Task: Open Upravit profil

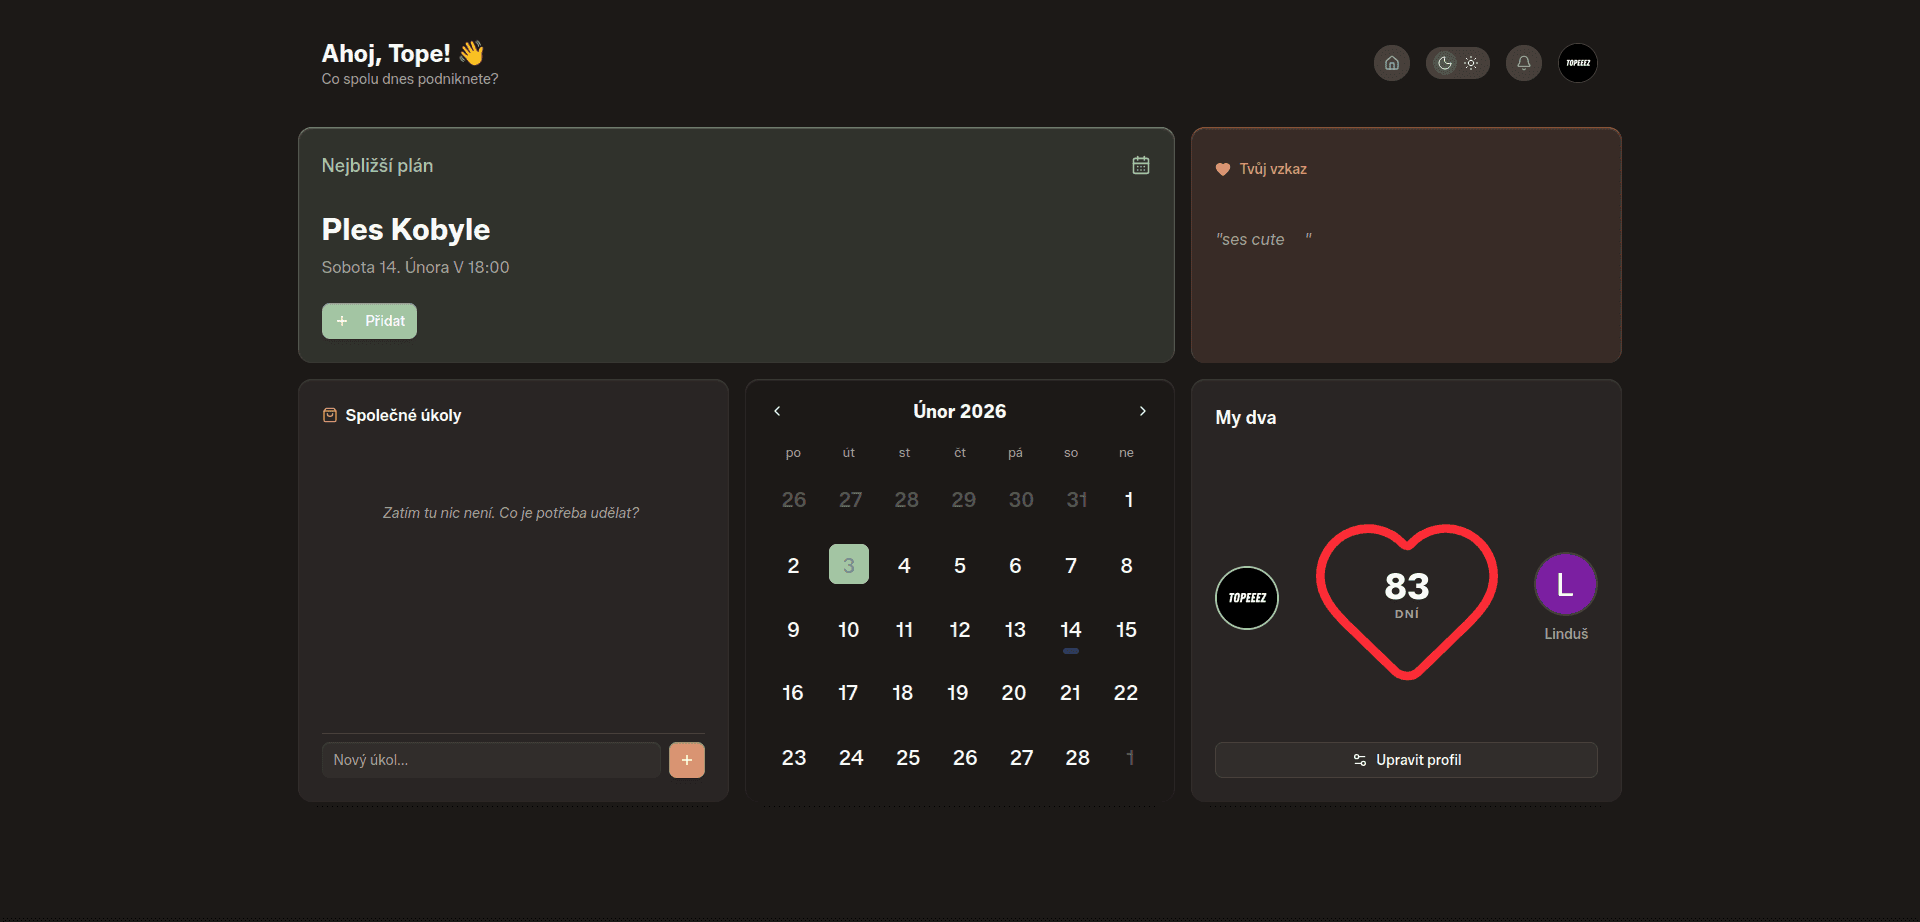Action: [1405, 759]
